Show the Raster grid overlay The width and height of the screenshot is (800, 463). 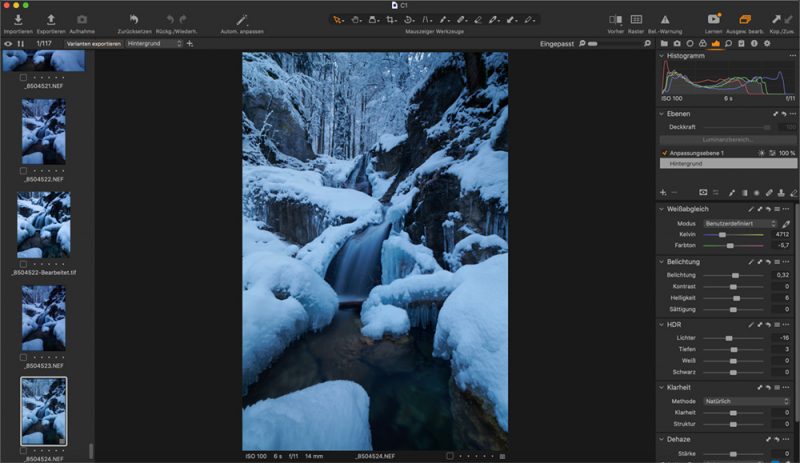[636, 20]
